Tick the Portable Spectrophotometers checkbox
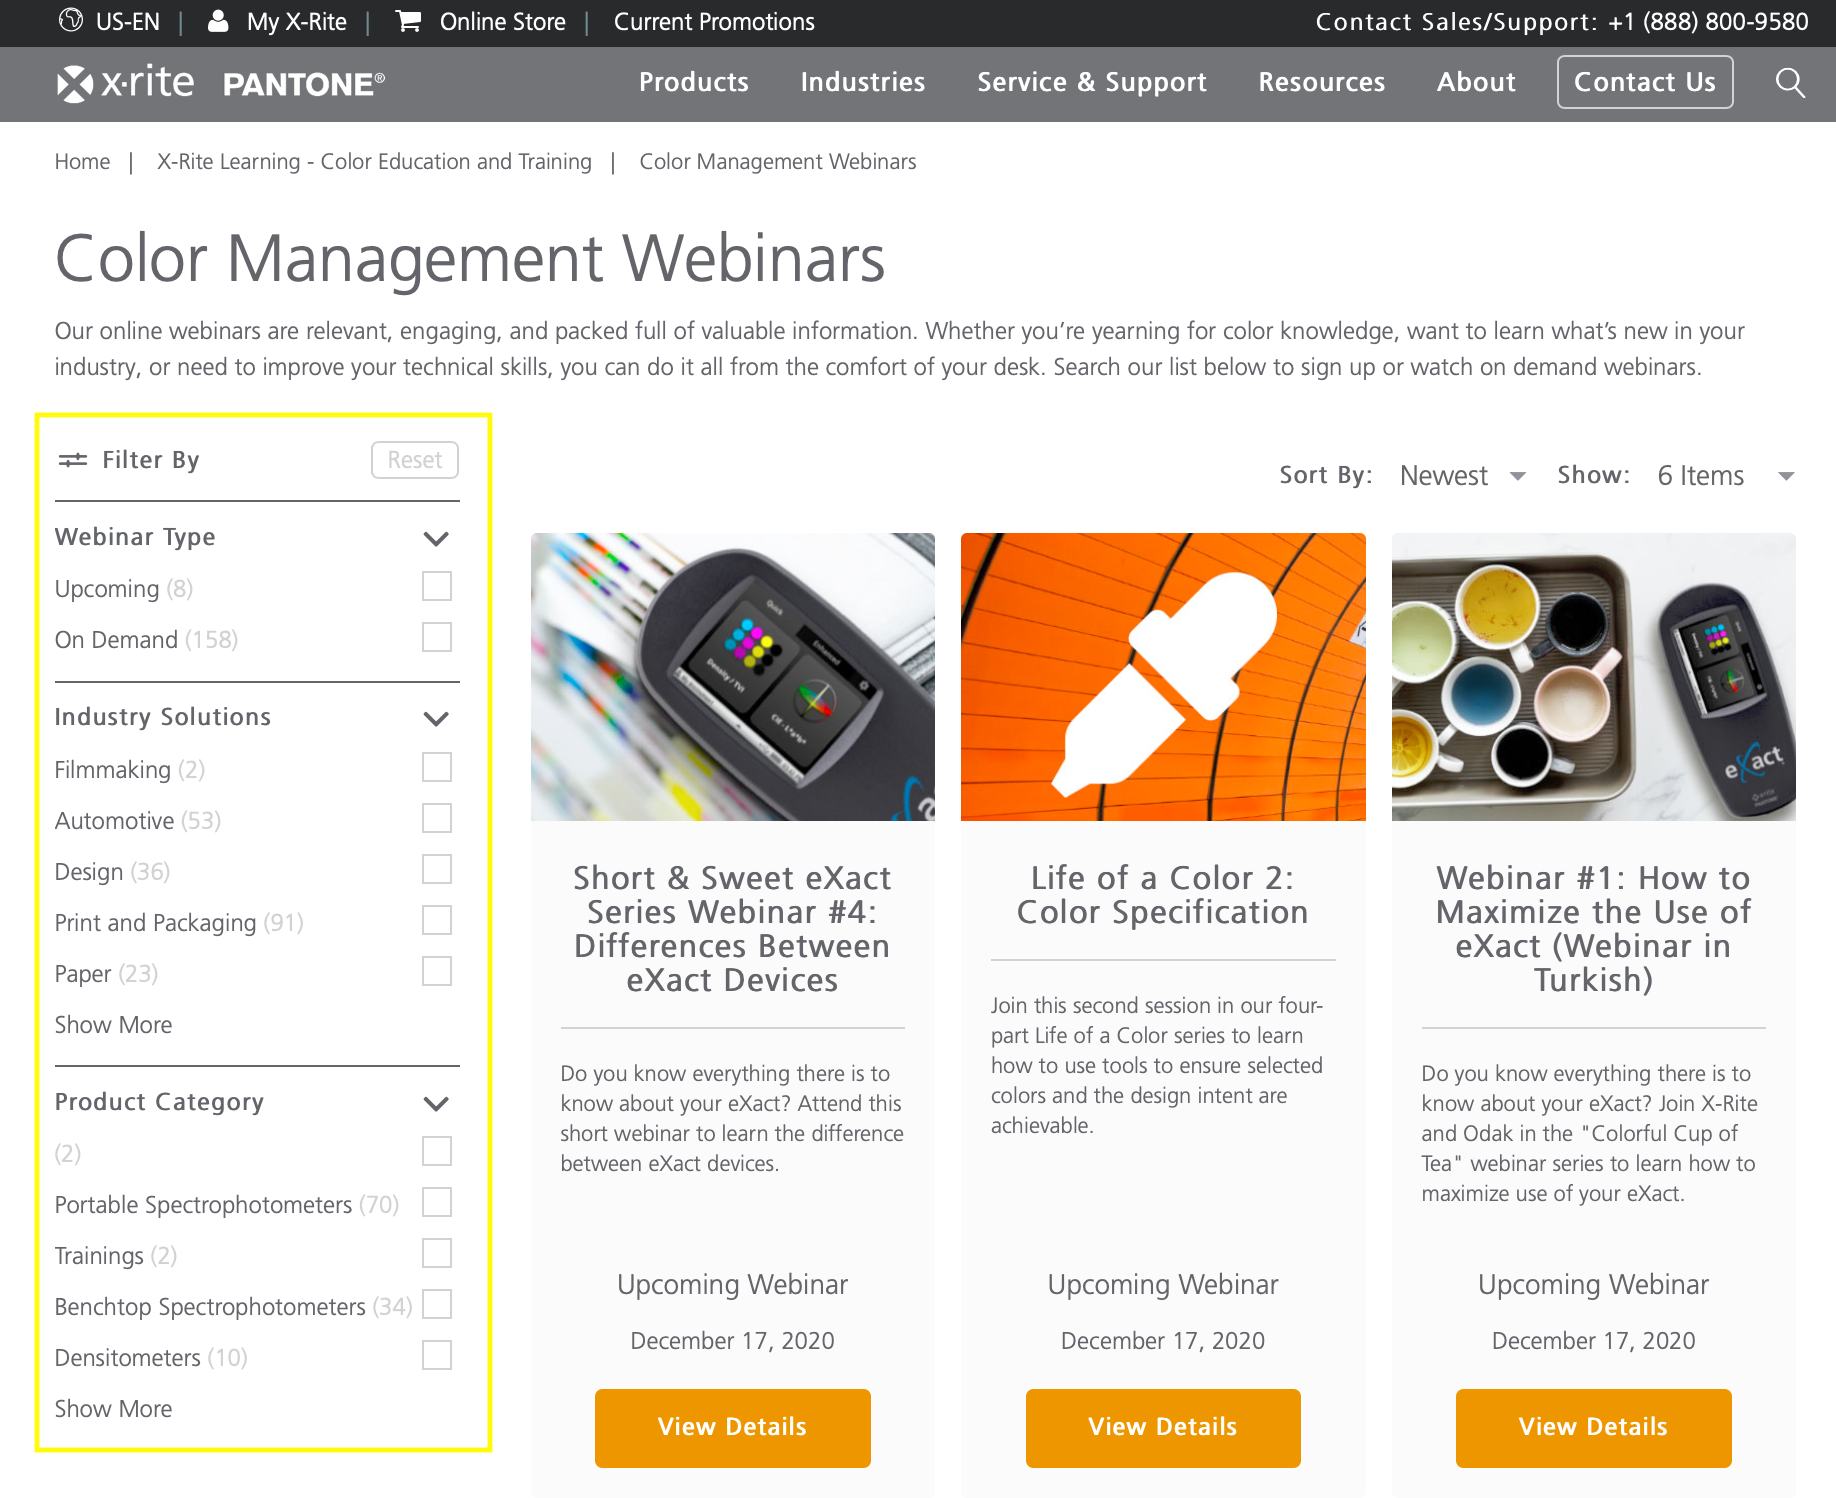This screenshot has width=1836, height=1498. [437, 1203]
